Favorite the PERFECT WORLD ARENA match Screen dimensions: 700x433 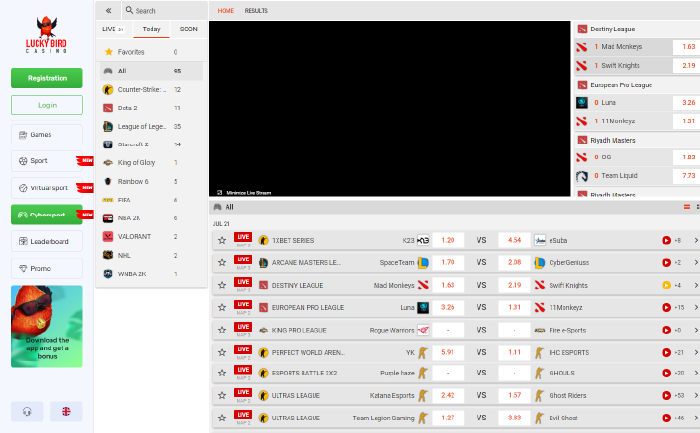[222, 353]
